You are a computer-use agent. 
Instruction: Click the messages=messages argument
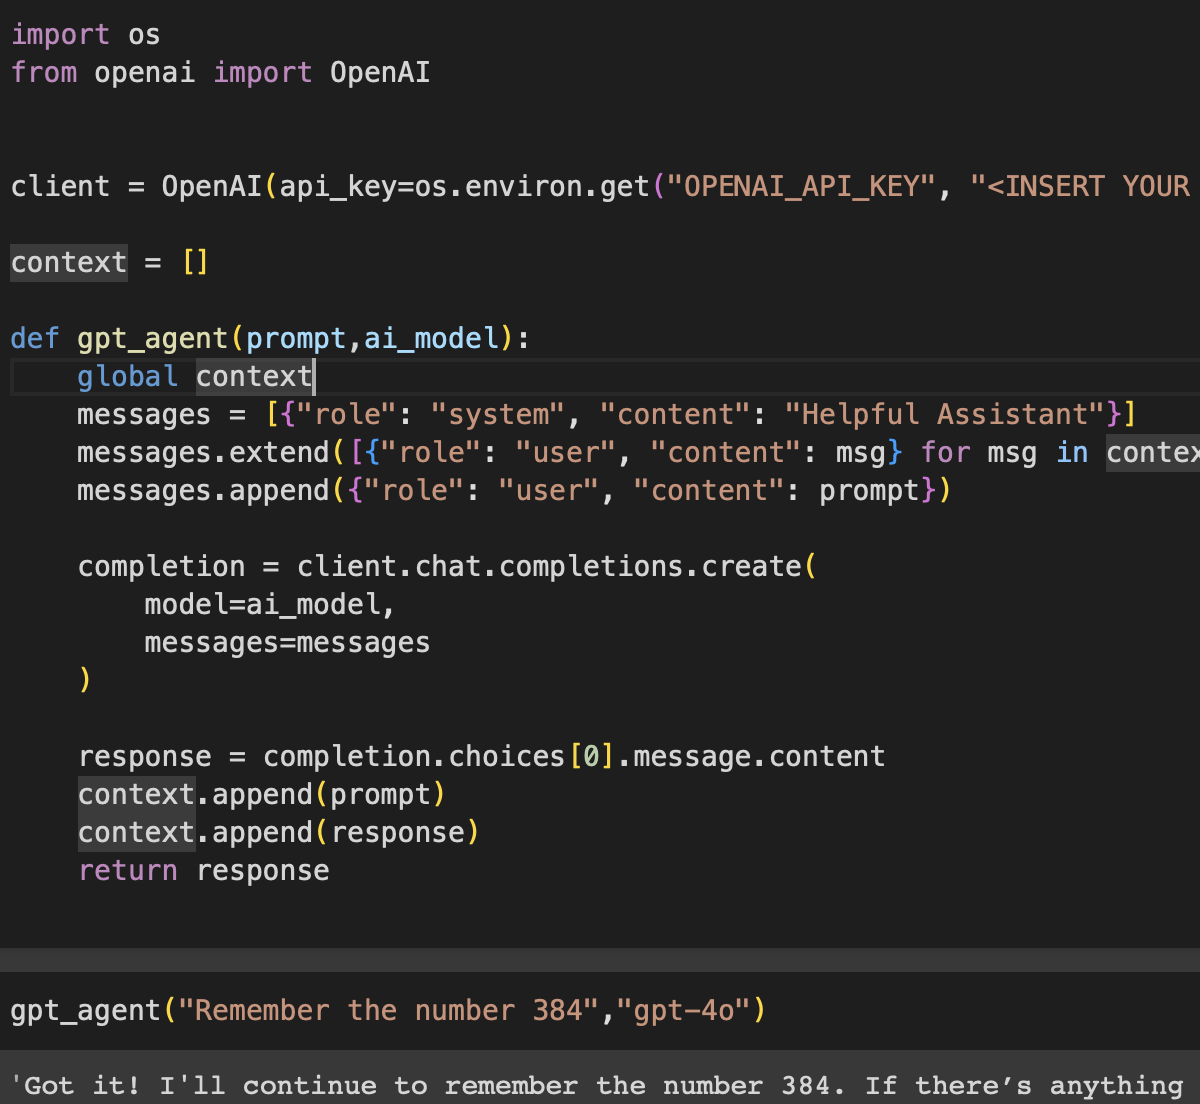[286, 642]
